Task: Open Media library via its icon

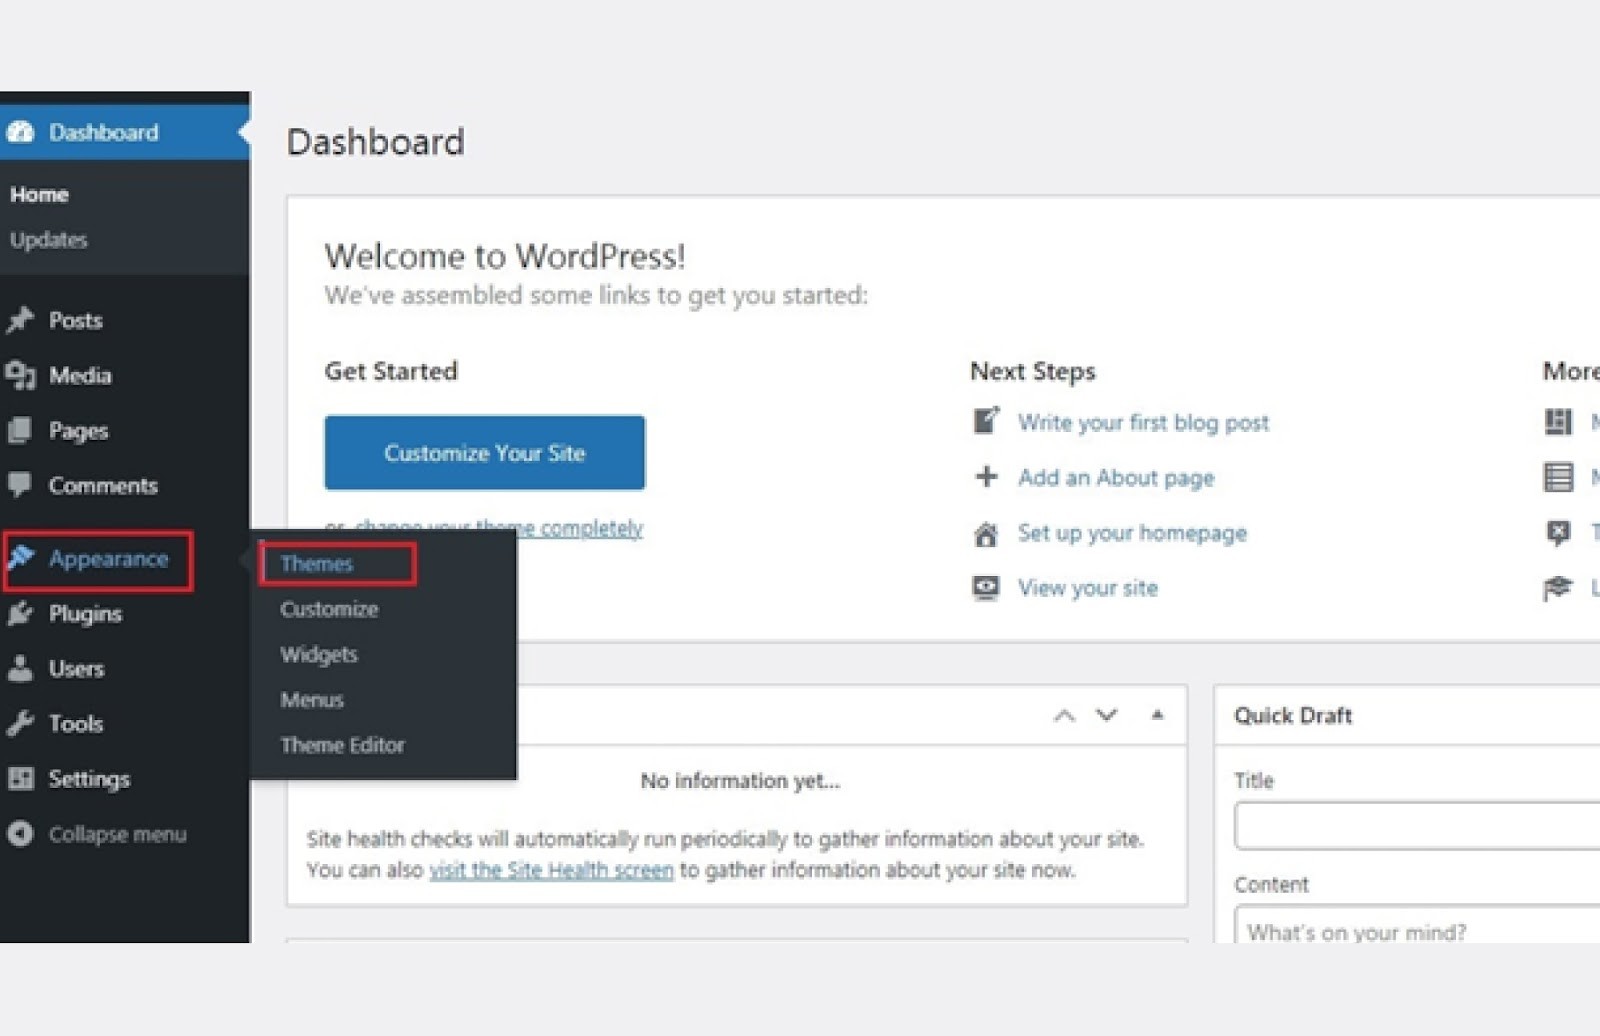Action: 20,375
